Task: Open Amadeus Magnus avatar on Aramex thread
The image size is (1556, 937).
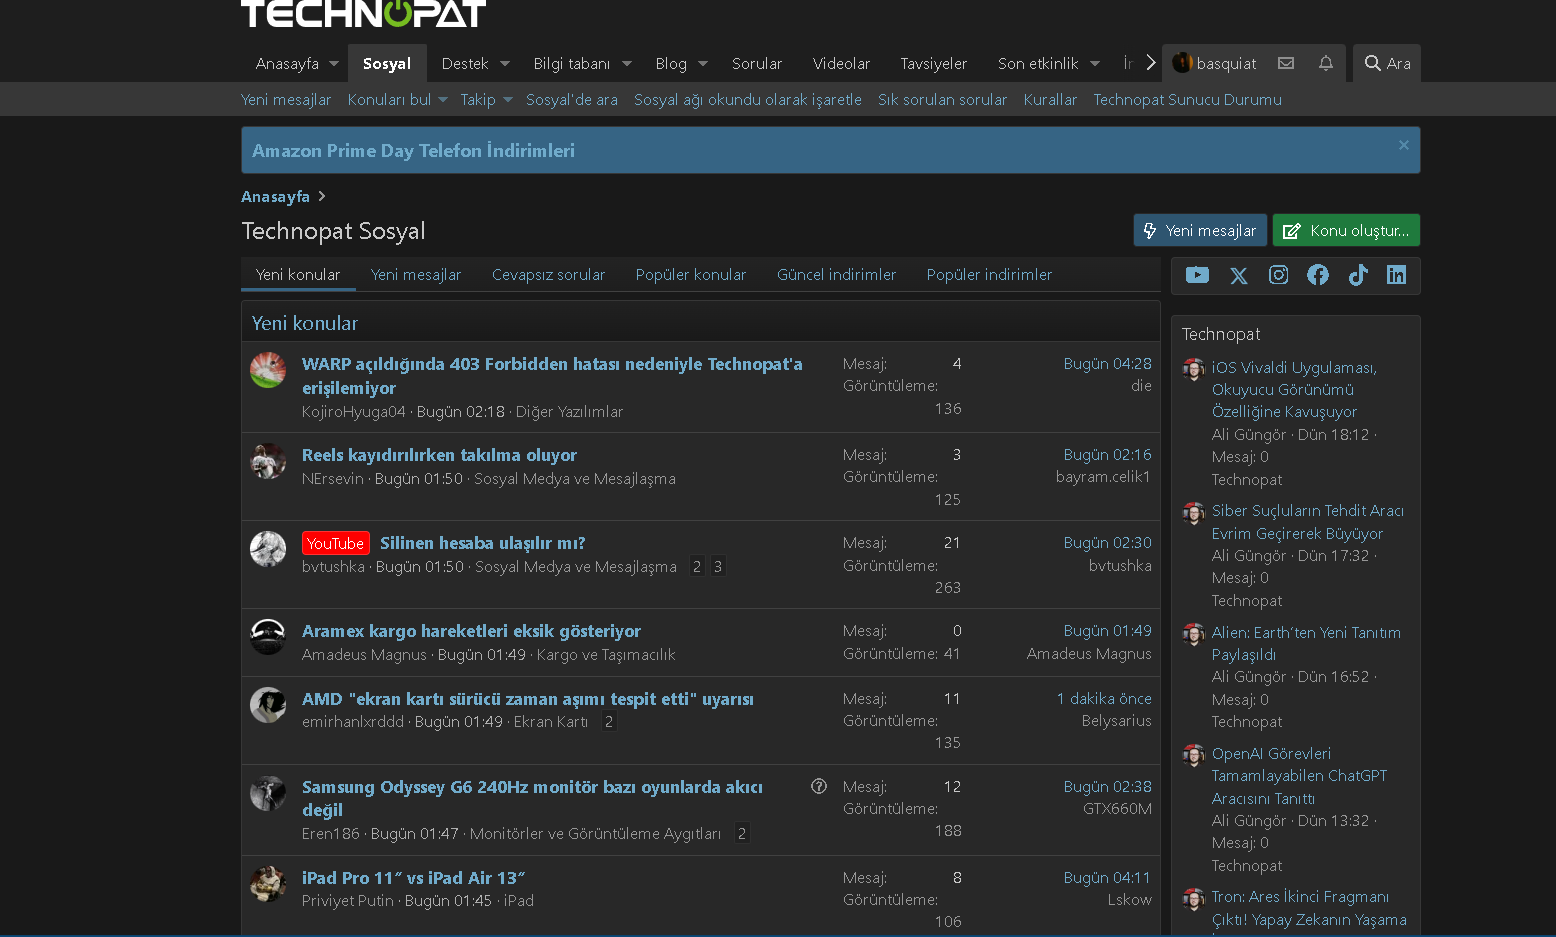Action: [268, 637]
